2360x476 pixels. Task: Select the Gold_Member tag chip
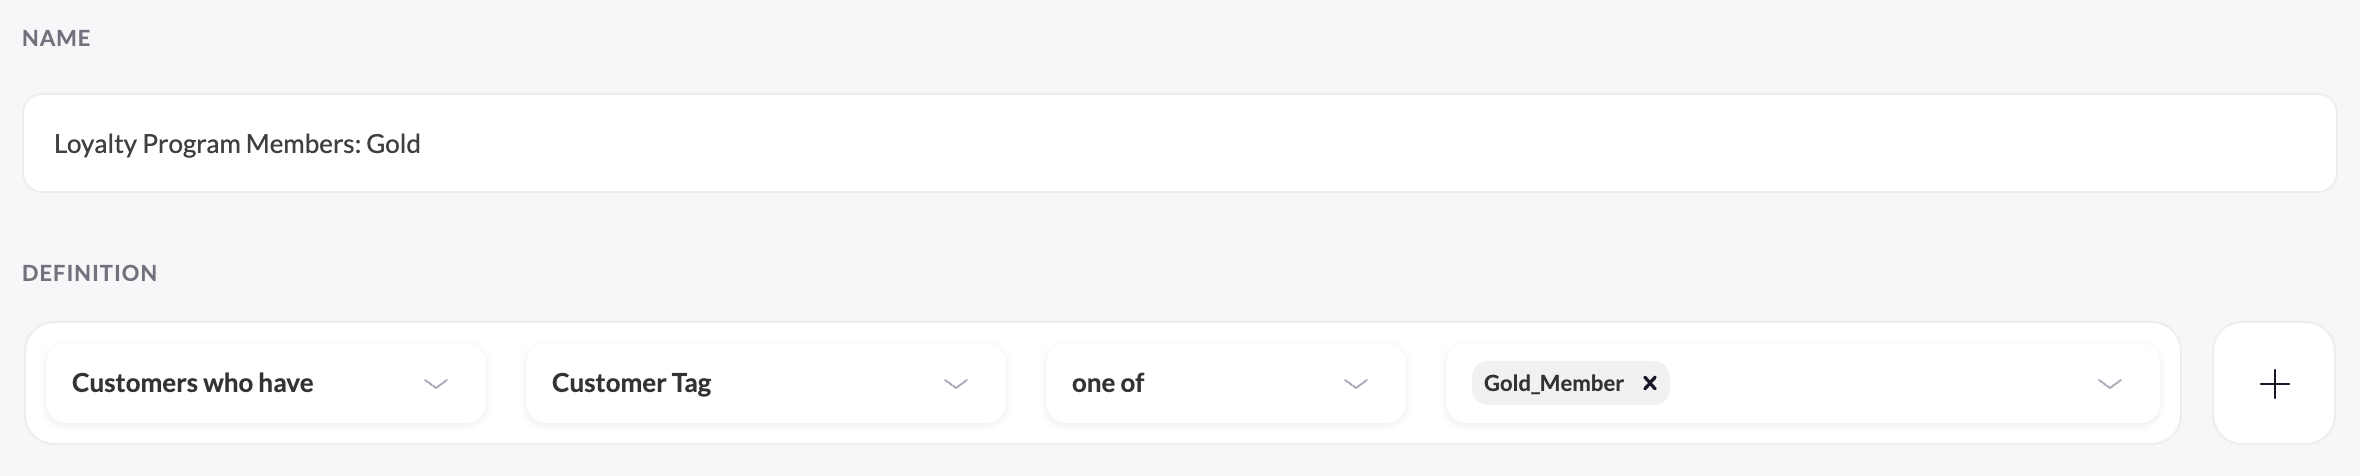(1553, 383)
